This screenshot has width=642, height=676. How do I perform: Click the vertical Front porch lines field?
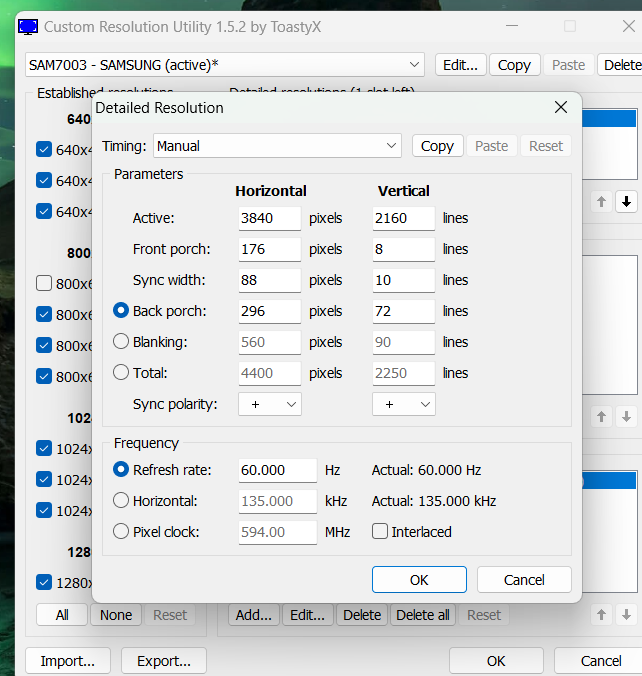tap(403, 249)
